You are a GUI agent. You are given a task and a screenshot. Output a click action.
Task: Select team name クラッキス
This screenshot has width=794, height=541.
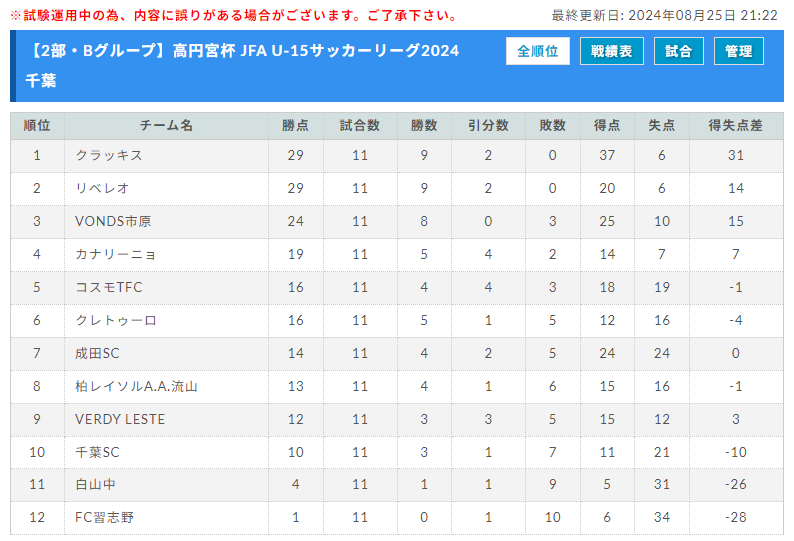(x=109, y=155)
